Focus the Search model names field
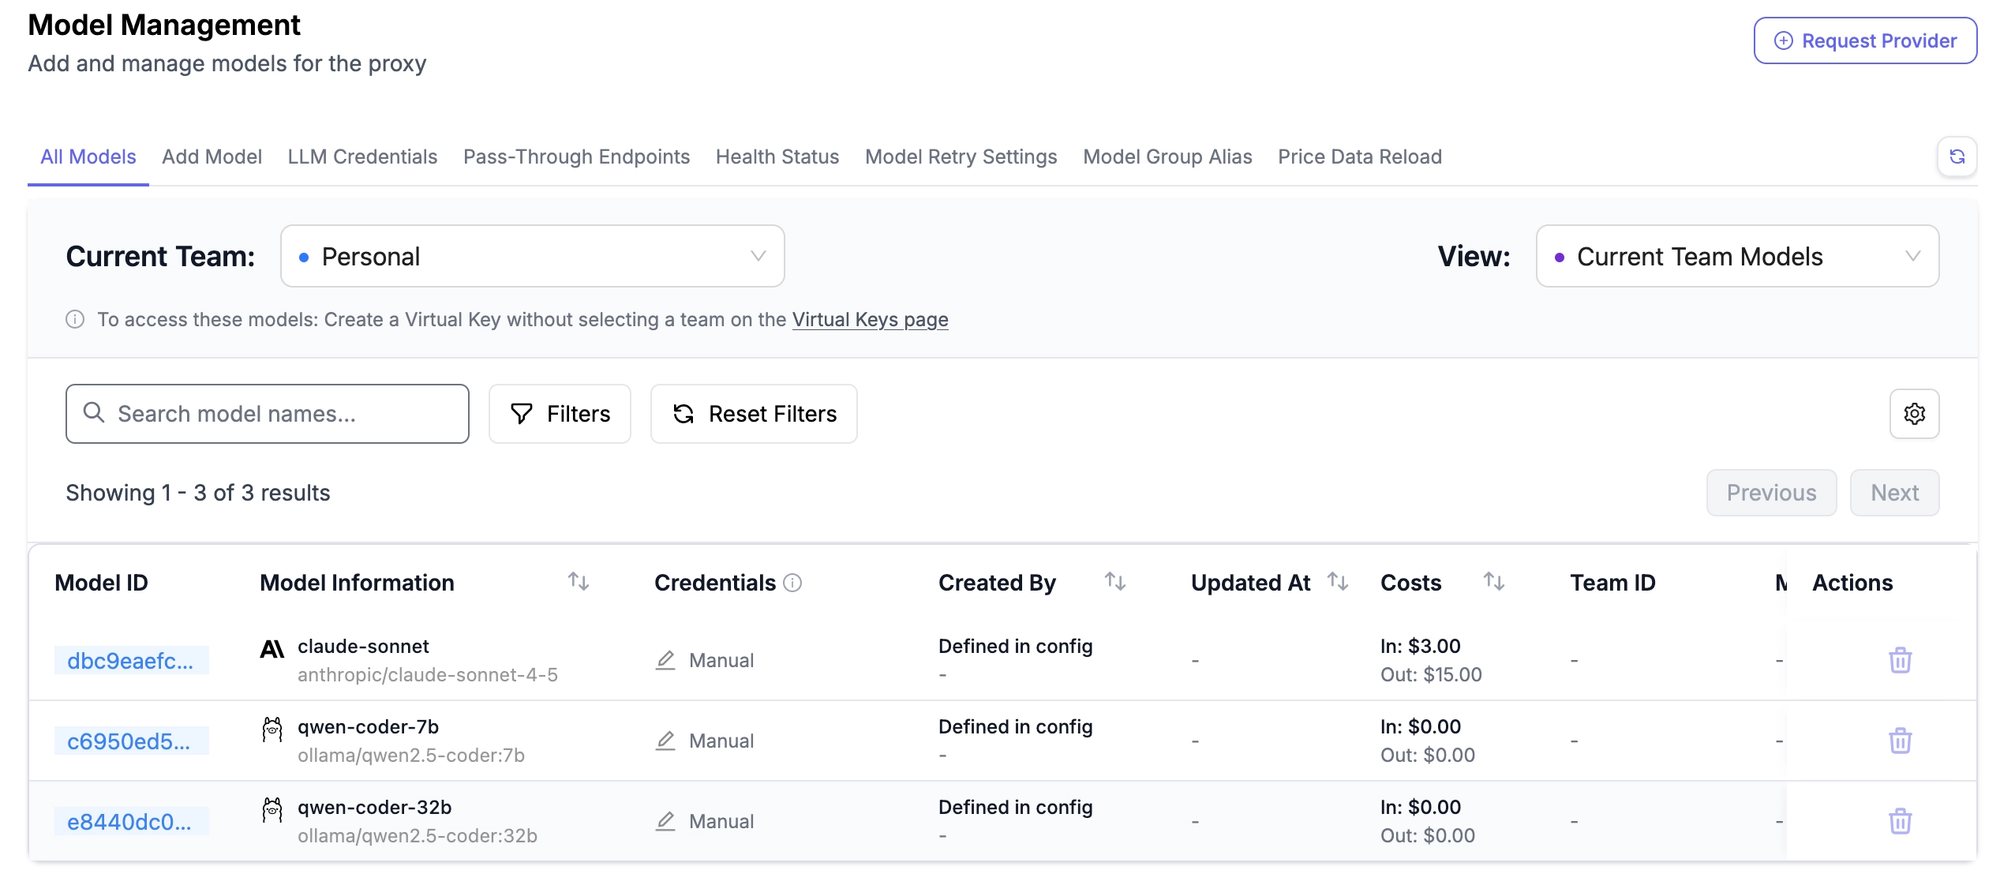The height and width of the screenshot is (886, 2000). click(x=267, y=414)
